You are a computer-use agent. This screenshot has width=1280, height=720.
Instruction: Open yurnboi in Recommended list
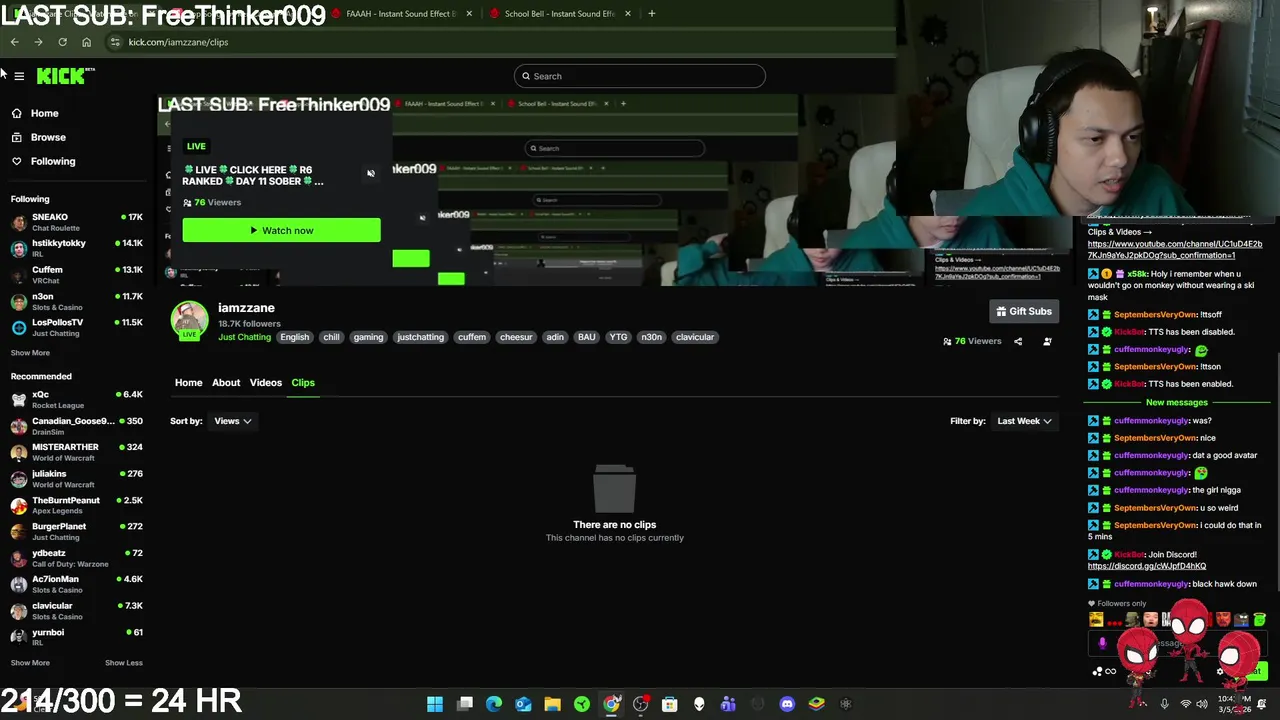click(x=76, y=637)
